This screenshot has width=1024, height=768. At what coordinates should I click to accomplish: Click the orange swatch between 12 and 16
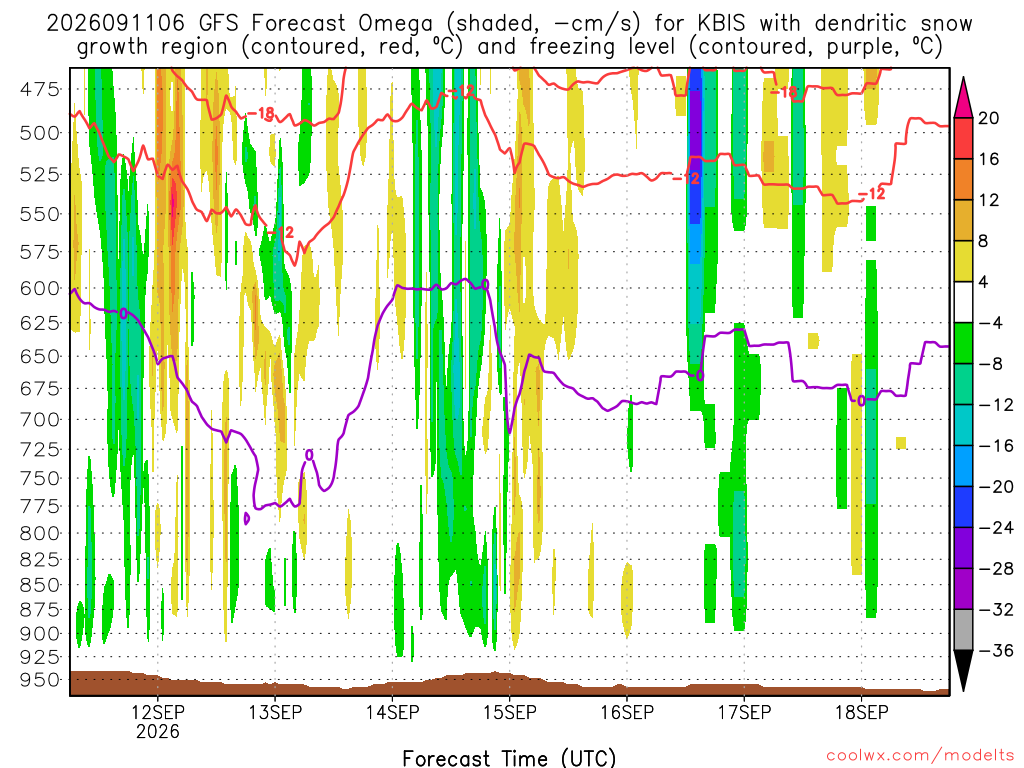(x=963, y=179)
